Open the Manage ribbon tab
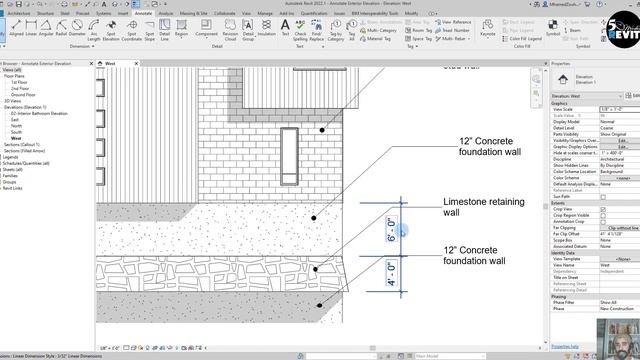This screenshot has height=360, width=640. coord(265,13)
